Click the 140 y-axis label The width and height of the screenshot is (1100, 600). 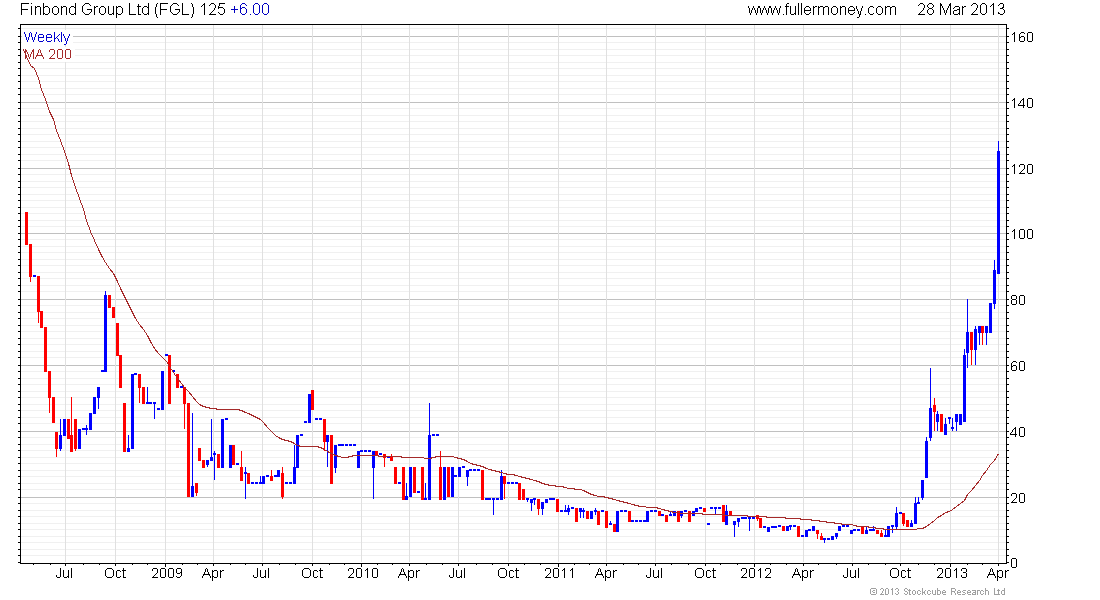1021,103
